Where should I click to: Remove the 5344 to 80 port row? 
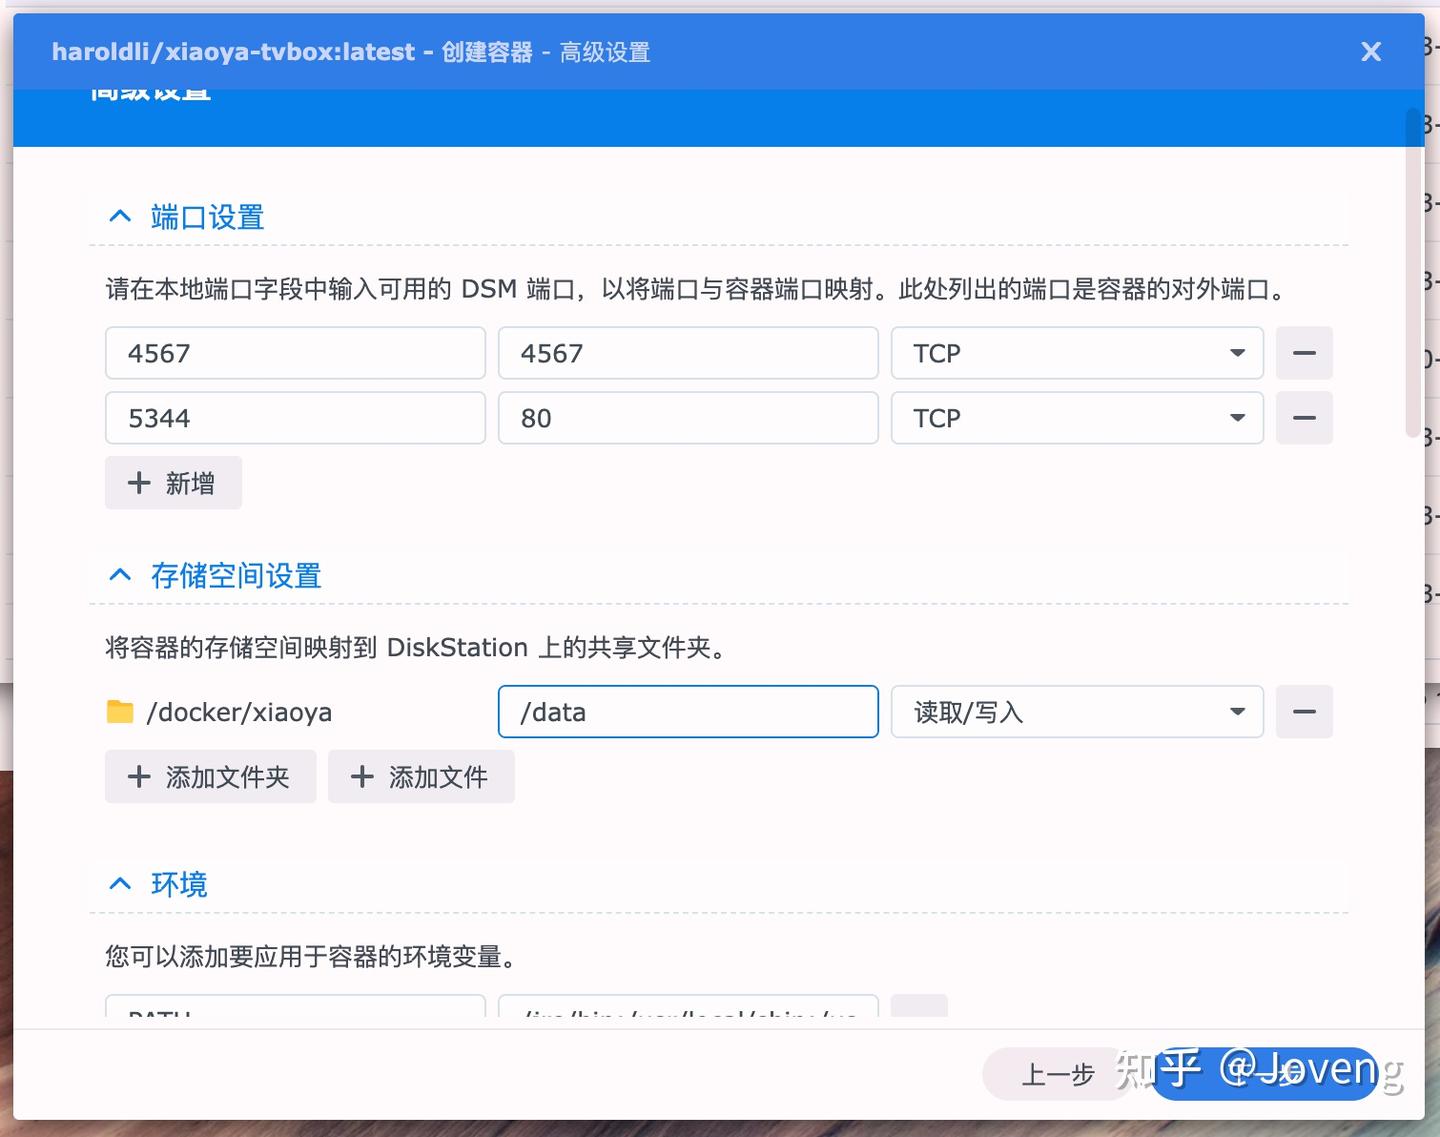[x=1304, y=418]
